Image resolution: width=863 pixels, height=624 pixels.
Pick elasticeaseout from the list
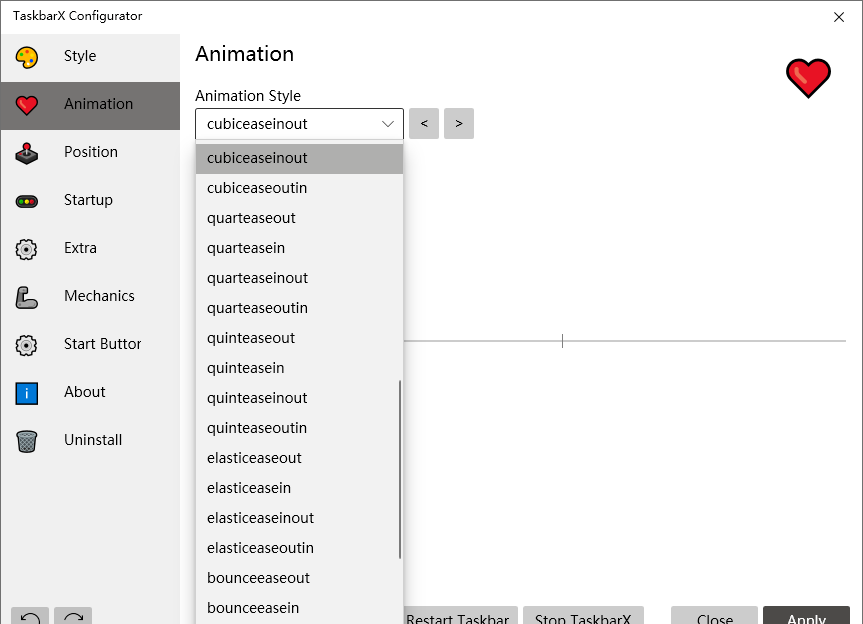click(x=299, y=458)
